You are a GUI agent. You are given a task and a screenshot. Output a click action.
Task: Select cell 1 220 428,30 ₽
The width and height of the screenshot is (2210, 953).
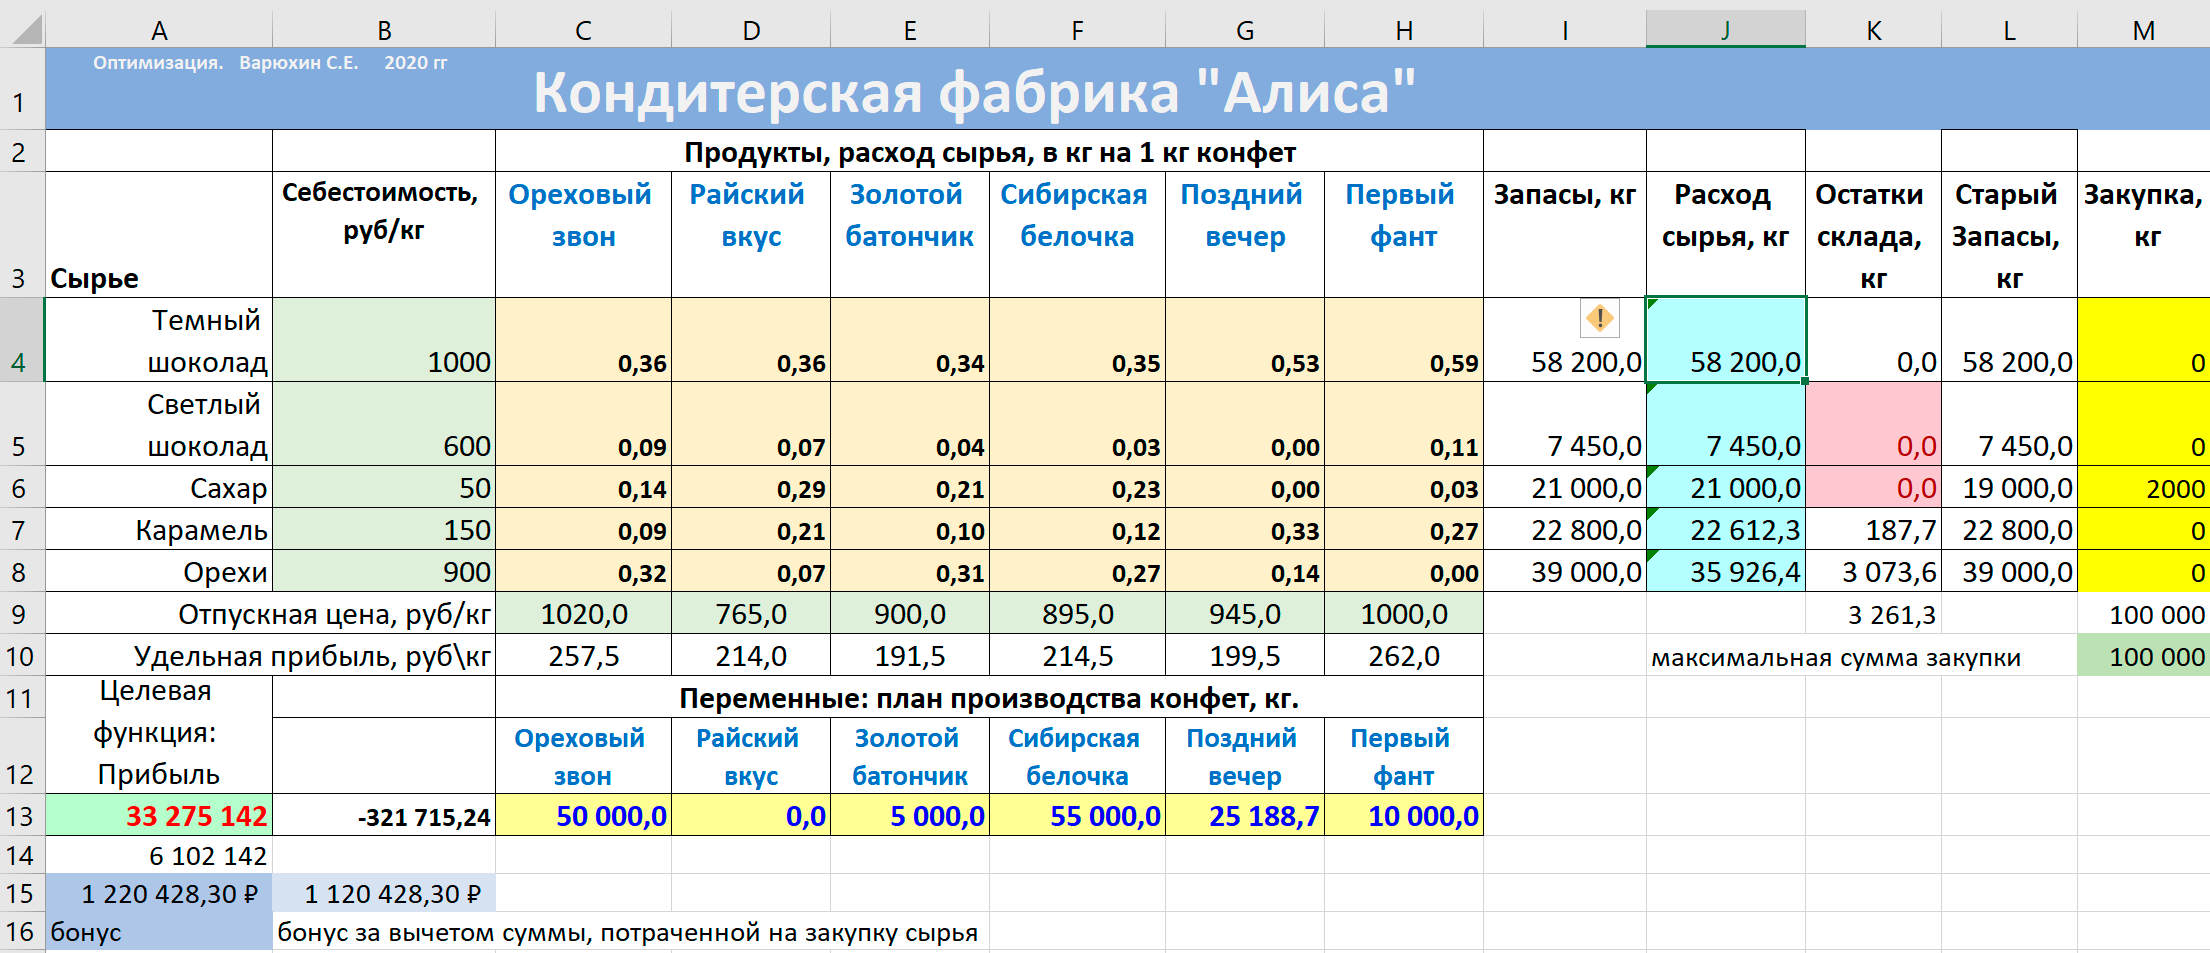tap(159, 893)
